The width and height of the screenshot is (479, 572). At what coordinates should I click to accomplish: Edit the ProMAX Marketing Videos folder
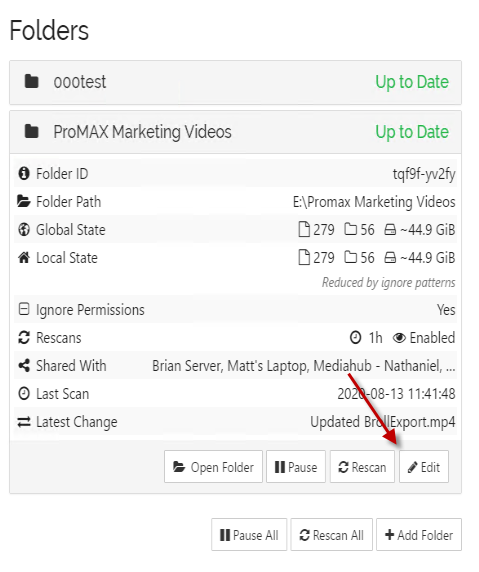click(x=424, y=467)
